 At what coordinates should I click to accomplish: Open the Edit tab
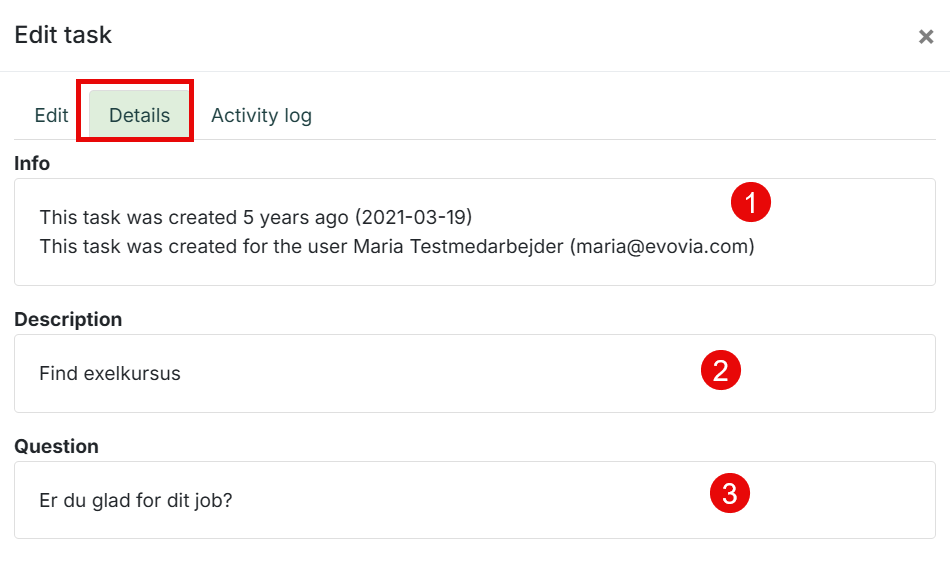click(51, 115)
